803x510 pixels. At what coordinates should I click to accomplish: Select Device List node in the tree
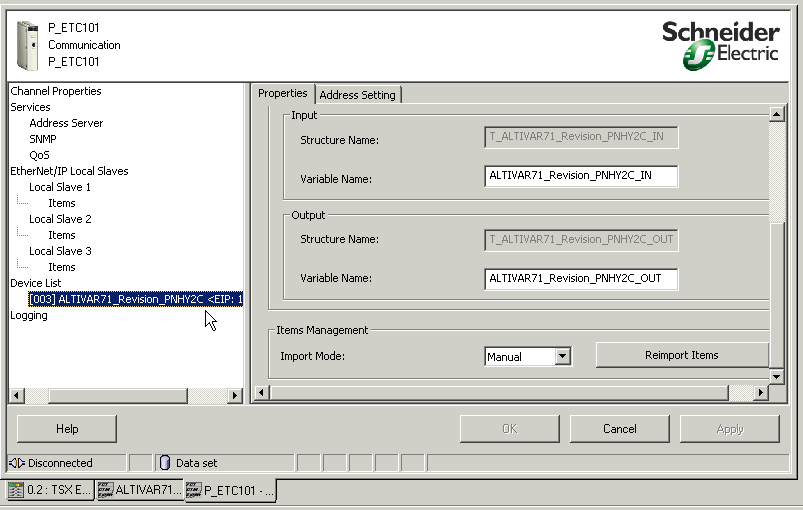click(36, 283)
